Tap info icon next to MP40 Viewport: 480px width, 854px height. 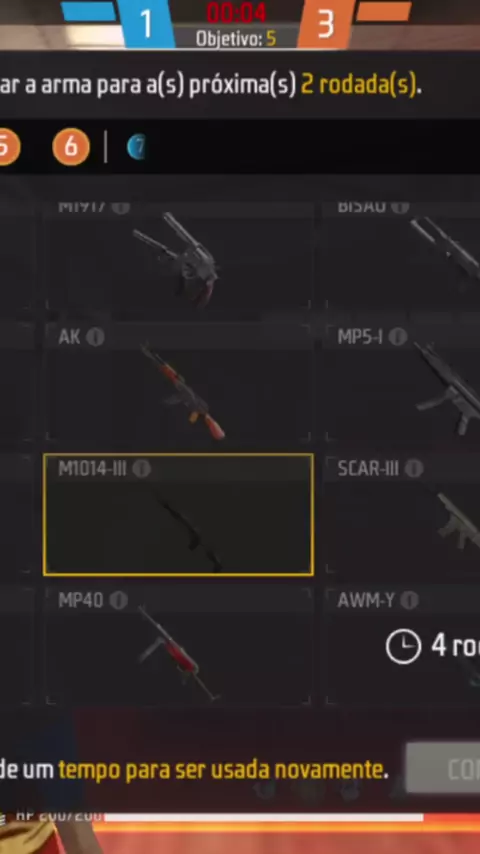click(x=118, y=600)
